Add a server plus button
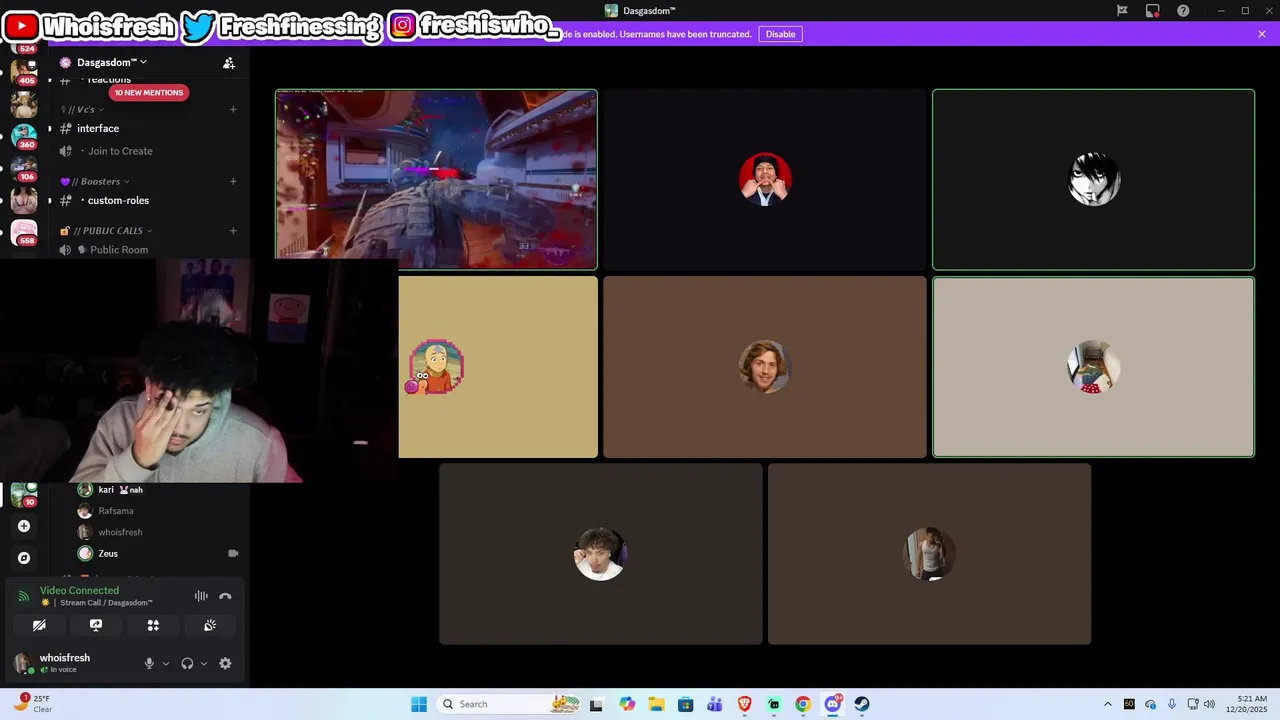Screen dimensions: 1280x720 tap(24, 526)
